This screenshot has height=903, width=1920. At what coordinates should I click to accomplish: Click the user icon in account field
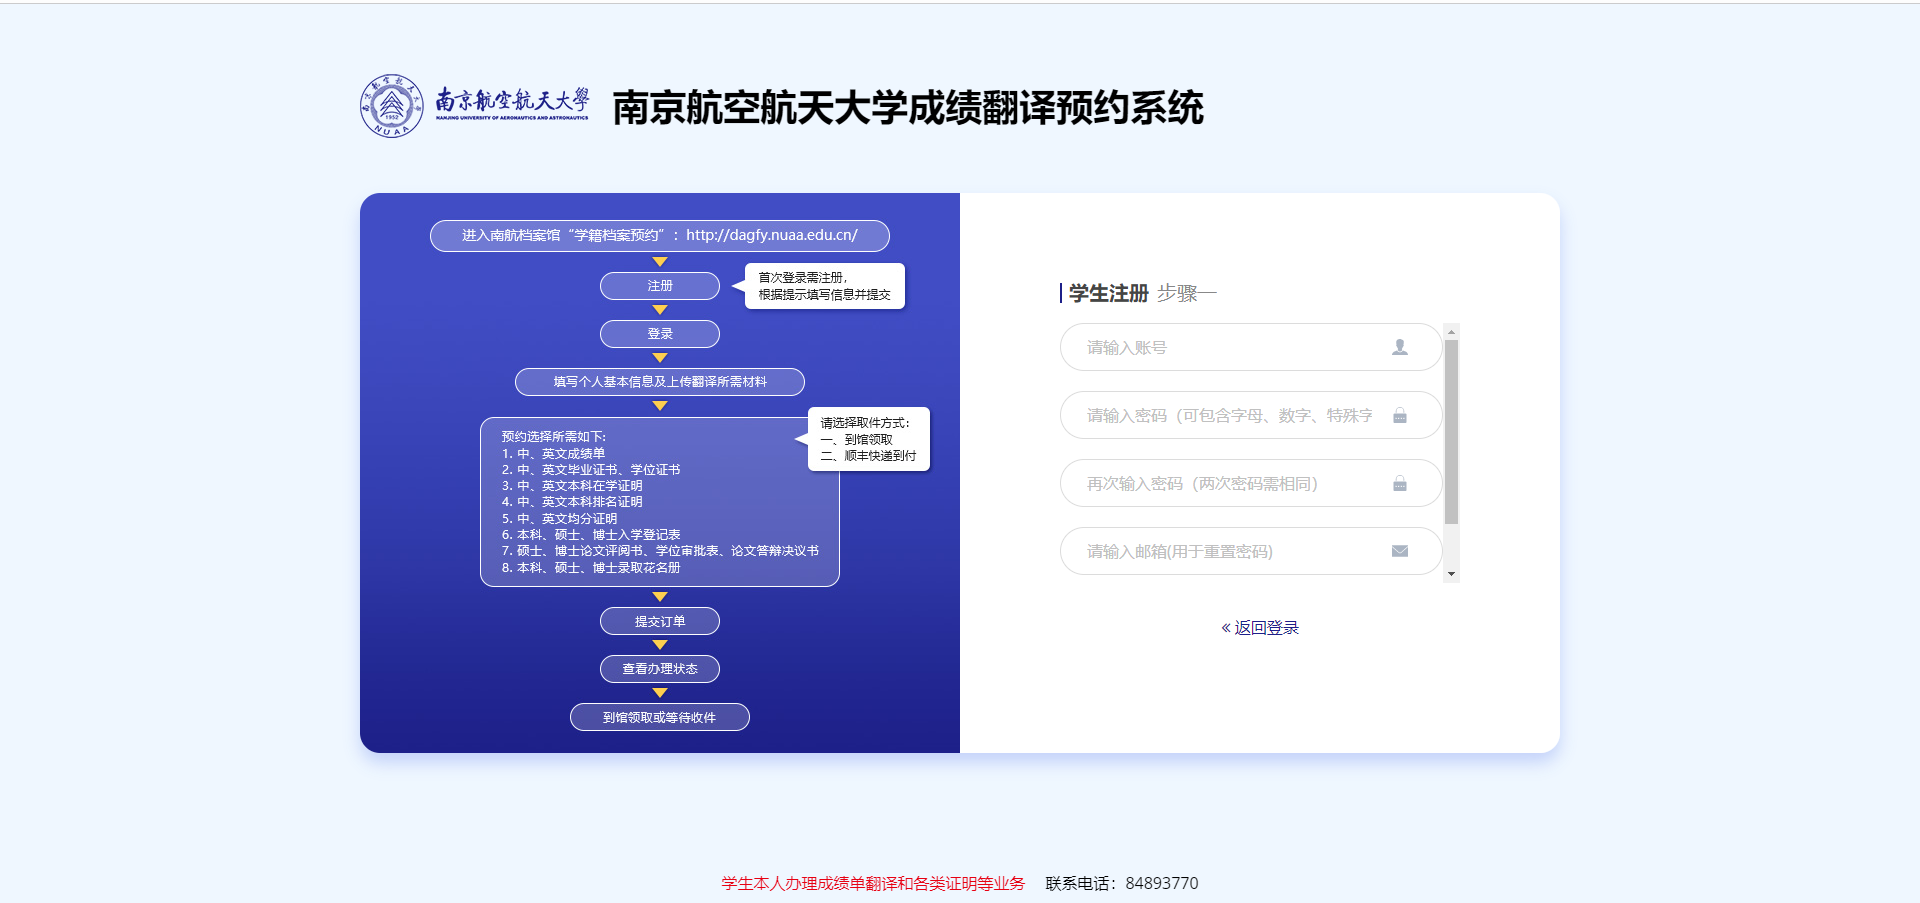(x=1399, y=347)
